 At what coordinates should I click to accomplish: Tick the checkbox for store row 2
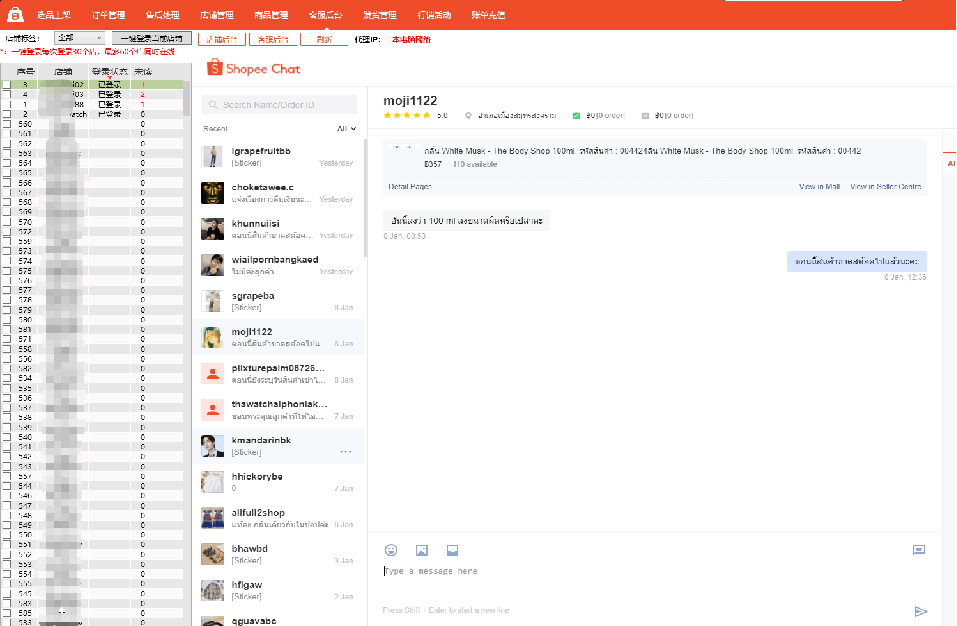7,114
